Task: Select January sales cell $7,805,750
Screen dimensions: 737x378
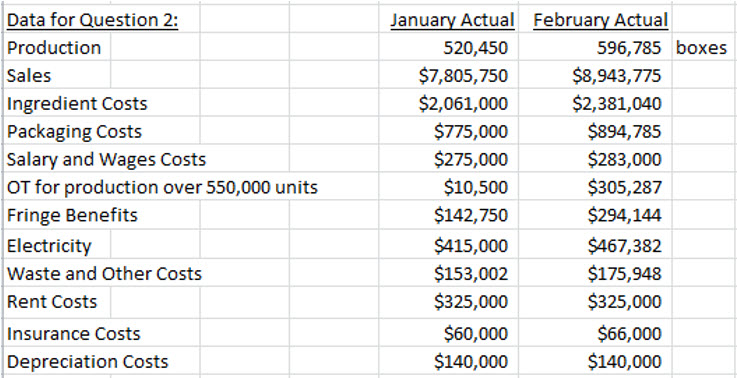Action: pos(463,76)
